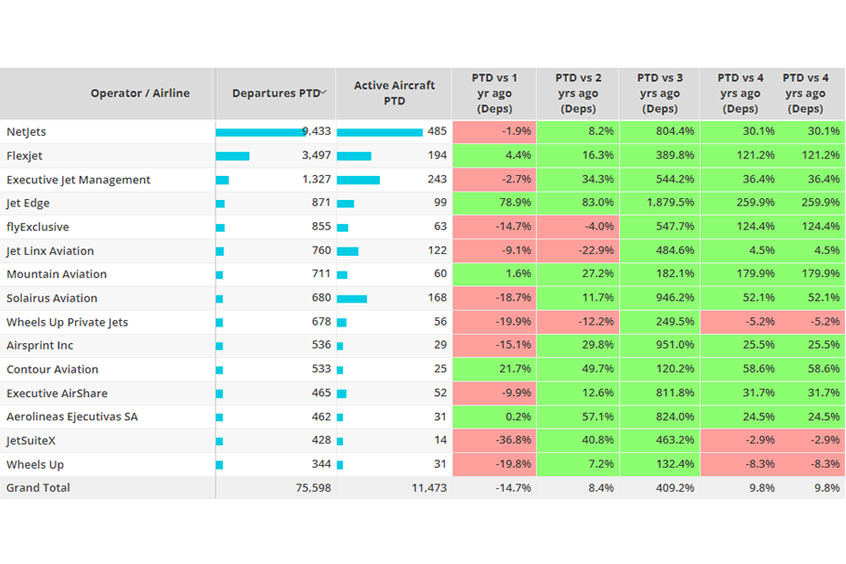Viewport: 846px width, 564px height.
Task: Select the -12.2% Wheels Up Private Jets cell
Action: coord(578,321)
